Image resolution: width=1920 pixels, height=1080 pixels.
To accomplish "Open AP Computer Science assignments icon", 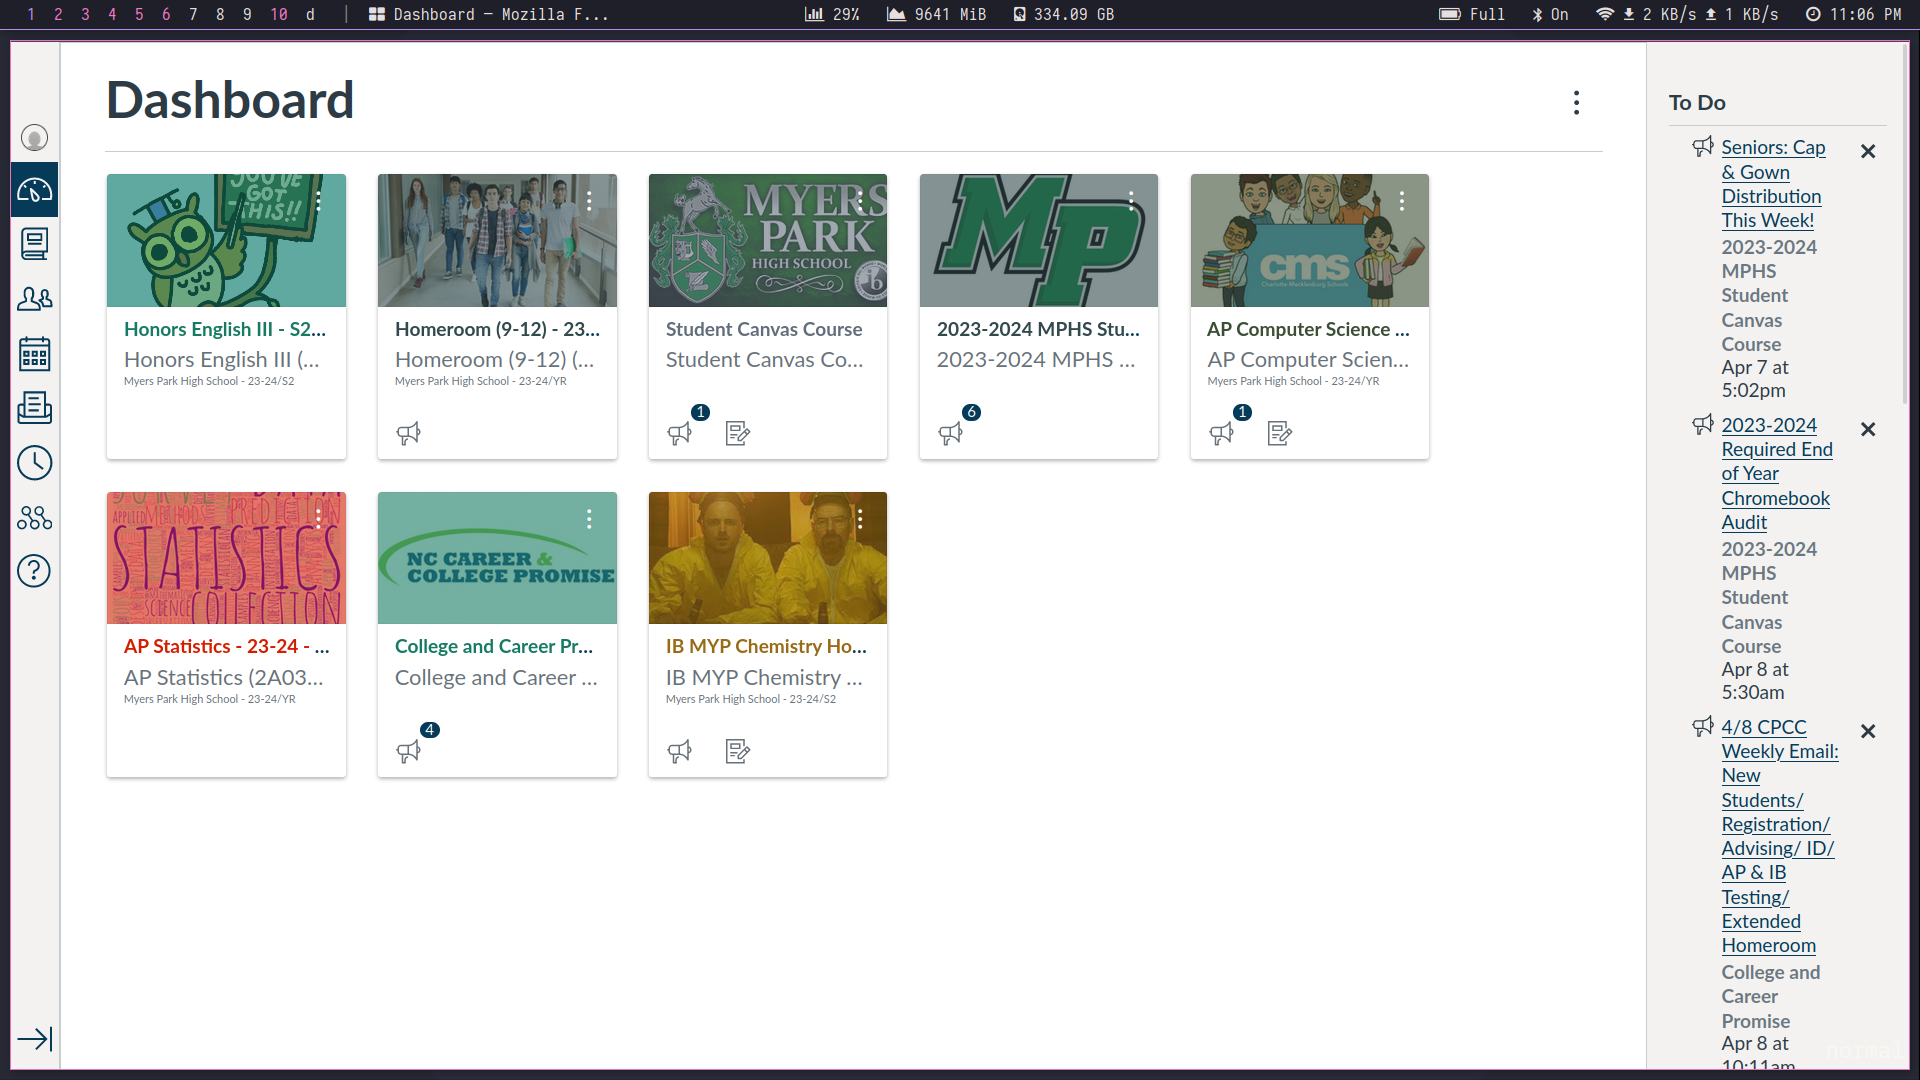I will pyautogui.click(x=1279, y=433).
